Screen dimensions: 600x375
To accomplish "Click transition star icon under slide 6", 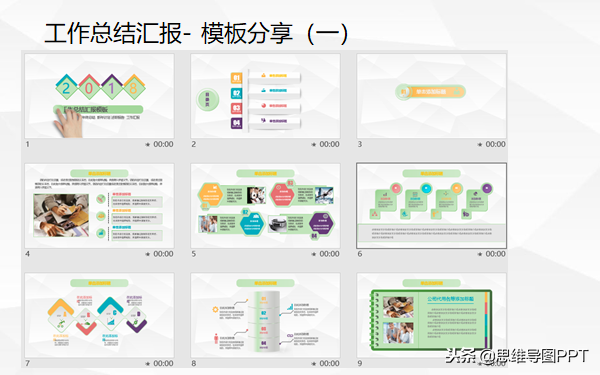I will pos(480,254).
